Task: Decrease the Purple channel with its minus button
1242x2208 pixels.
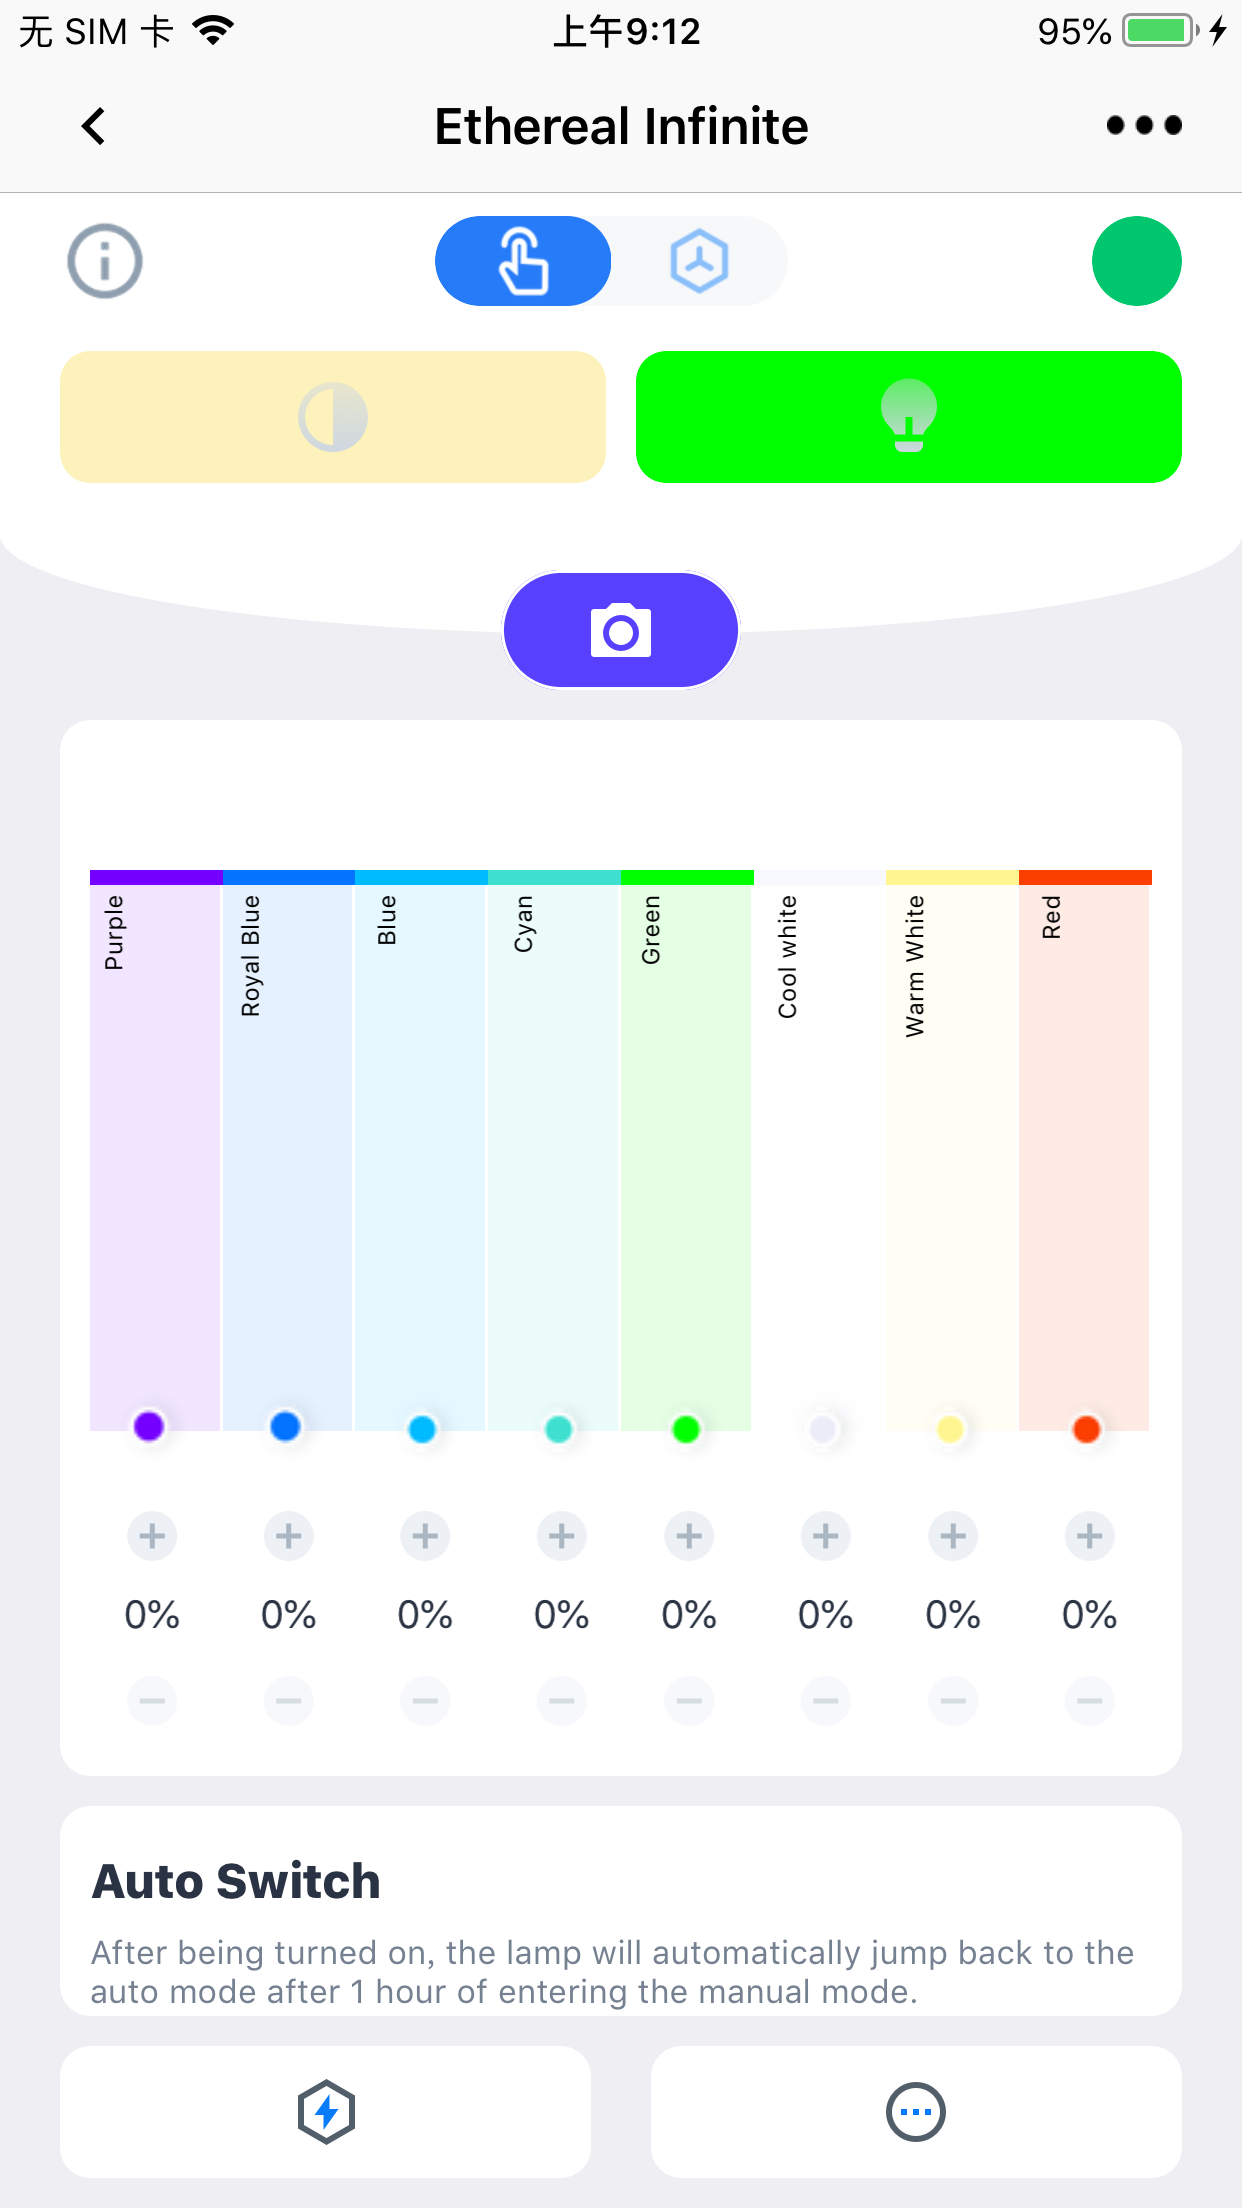Action: point(151,1700)
